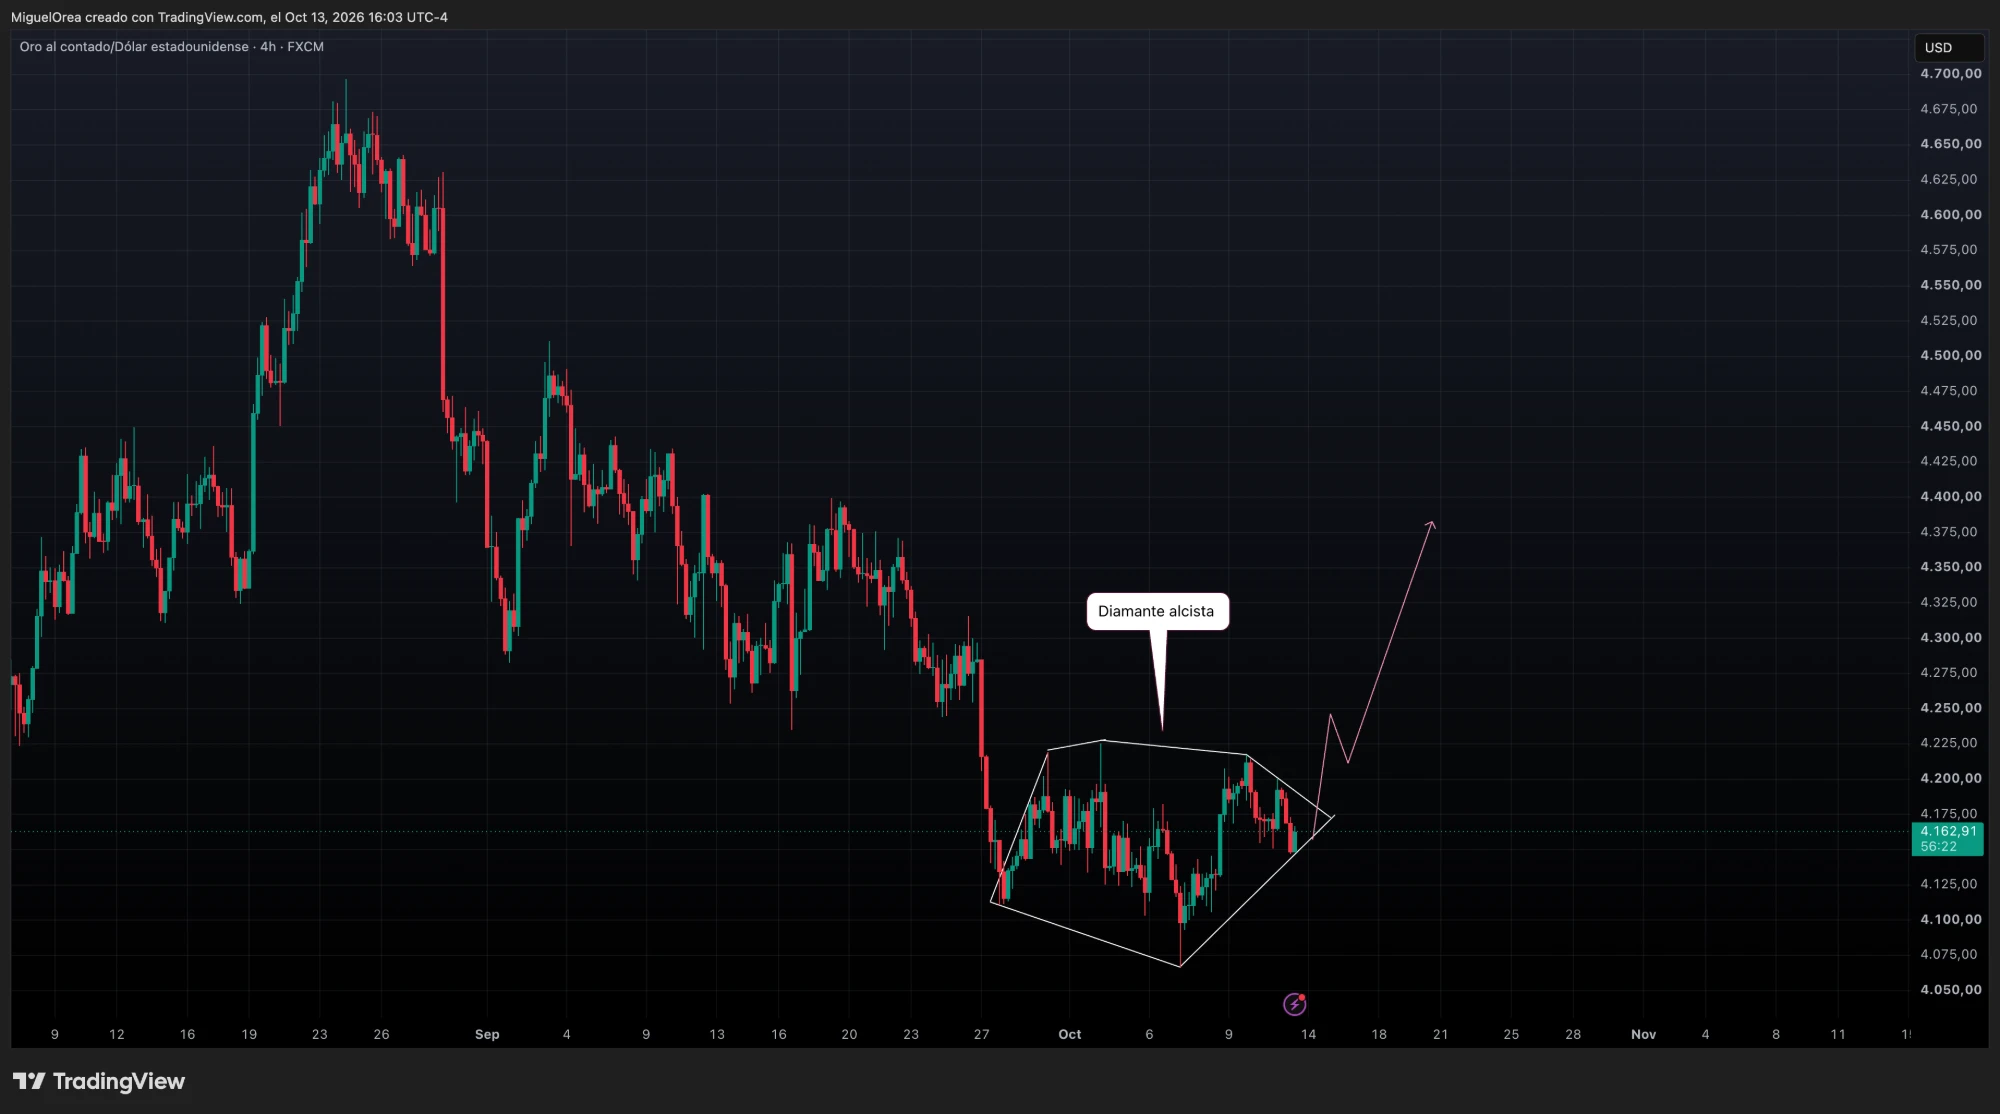Click the 4.500,00 price axis label
This screenshot has width=2000, height=1114.
coord(1950,355)
